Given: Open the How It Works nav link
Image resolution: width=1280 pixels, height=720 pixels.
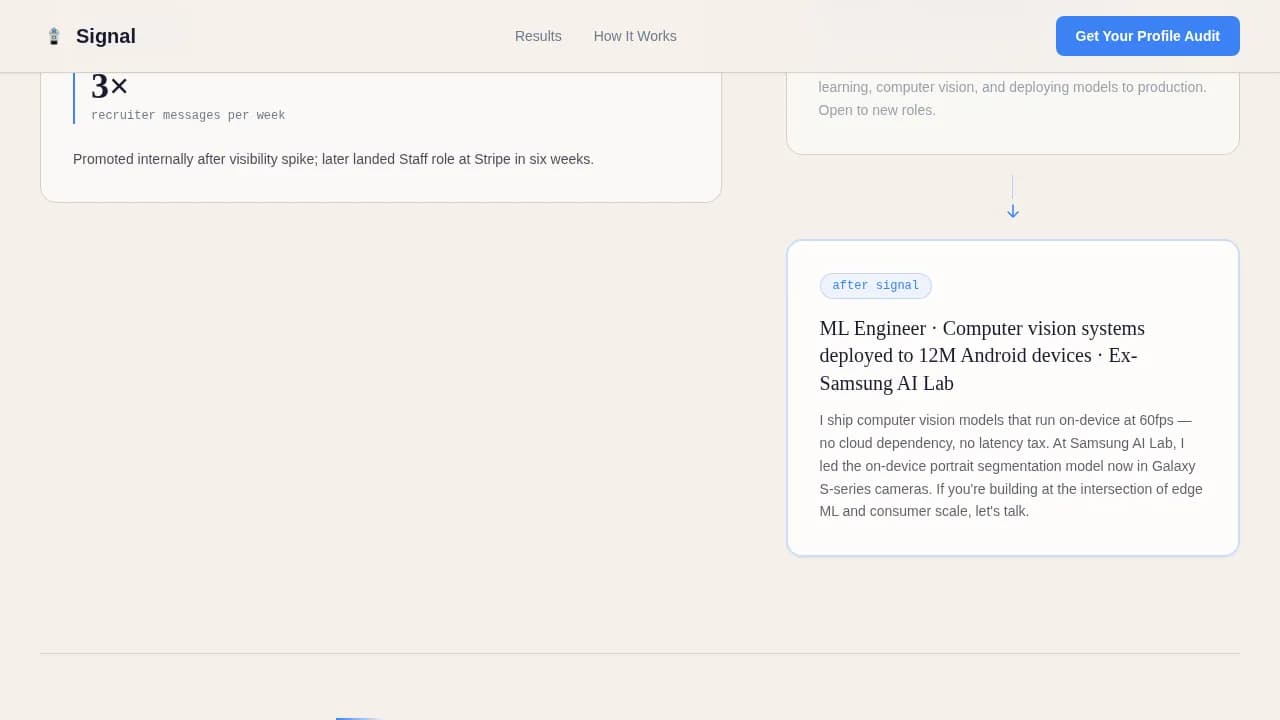Looking at the screenshot, I should (635, 36).
